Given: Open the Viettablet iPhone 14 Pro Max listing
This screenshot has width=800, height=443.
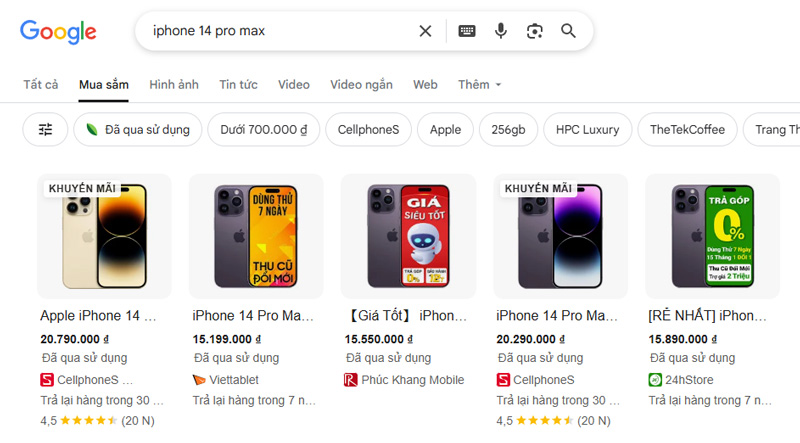Looking at the screenshot, I should pyautogui.click(x=253, y=315).
